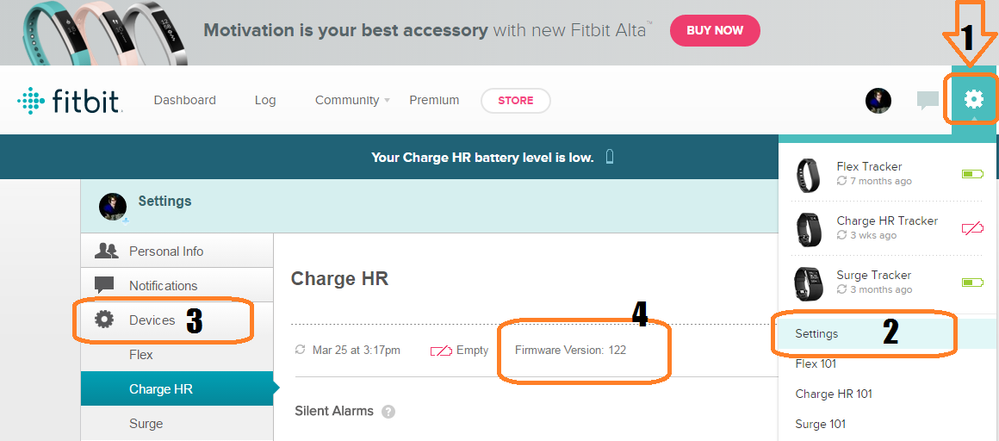This screenshot has width=999, height=441.
Task: Click the profile avatar in top navigation
Action: [878, 101]
